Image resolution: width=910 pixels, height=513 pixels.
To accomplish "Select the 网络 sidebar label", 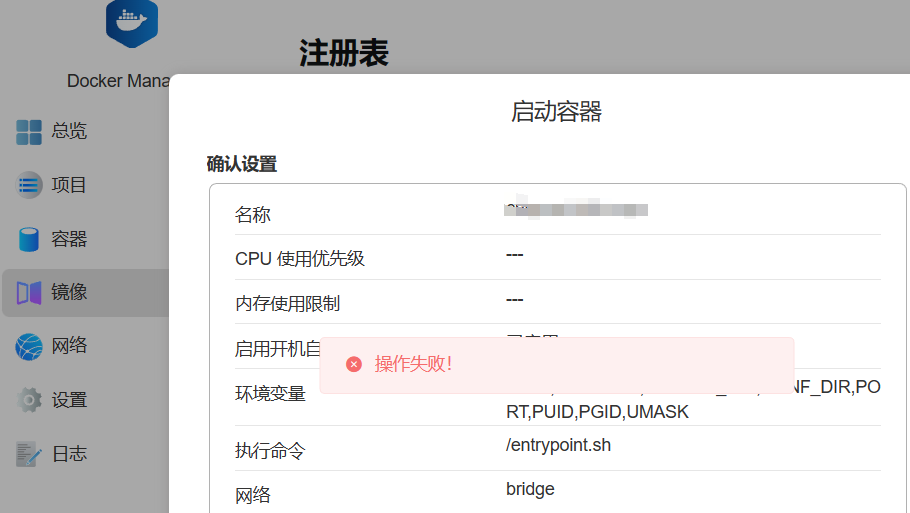I will coord(69,346).
